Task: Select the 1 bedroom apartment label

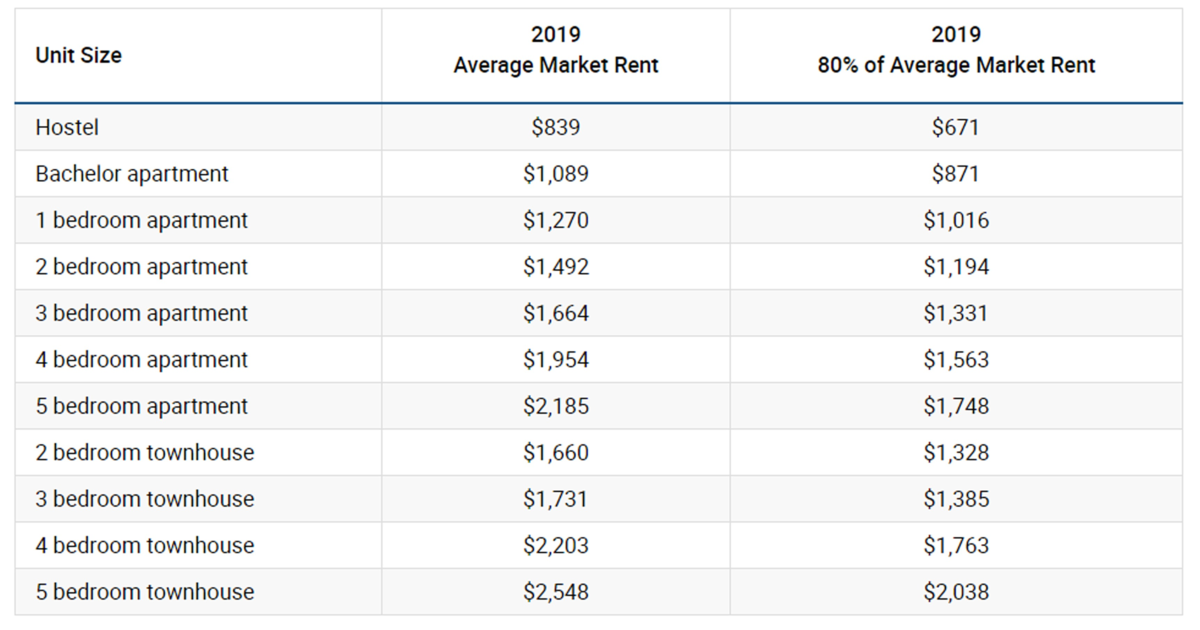Action: coord(141,221)
